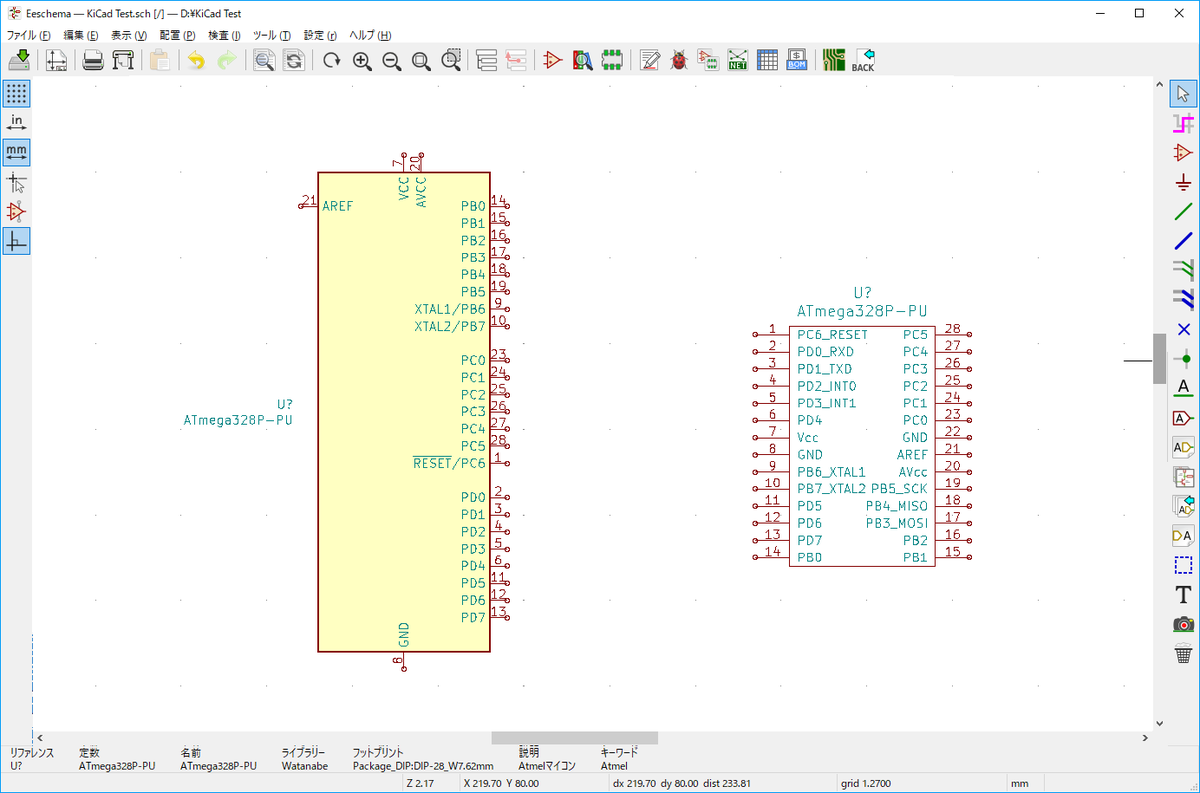Generate the netlist
Viewport: 1200px width, 793px height.
point(738,60)
